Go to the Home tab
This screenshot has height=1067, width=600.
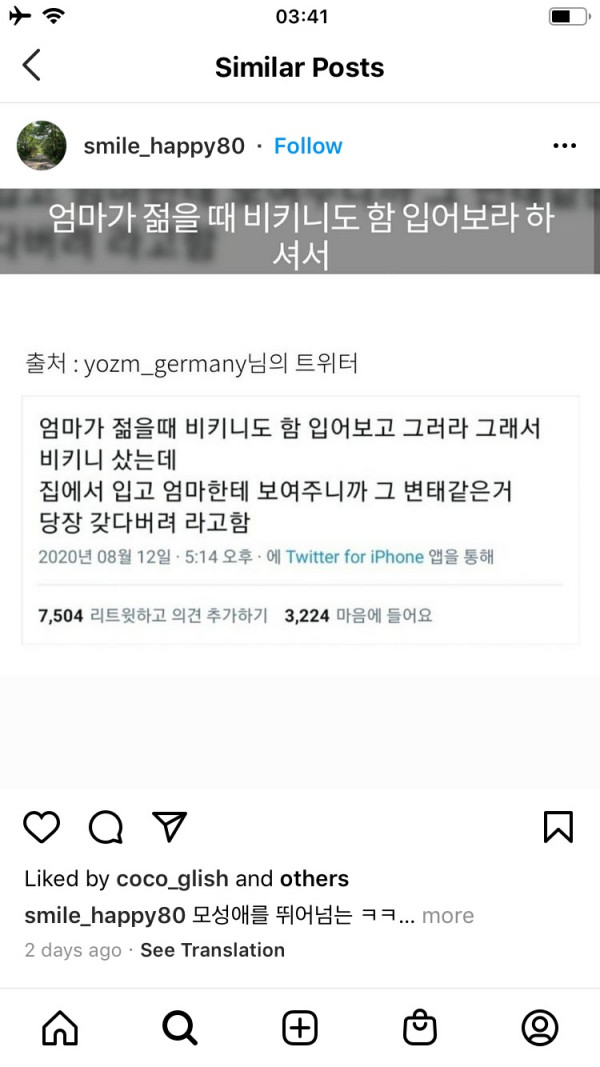tap(60, 1028)
